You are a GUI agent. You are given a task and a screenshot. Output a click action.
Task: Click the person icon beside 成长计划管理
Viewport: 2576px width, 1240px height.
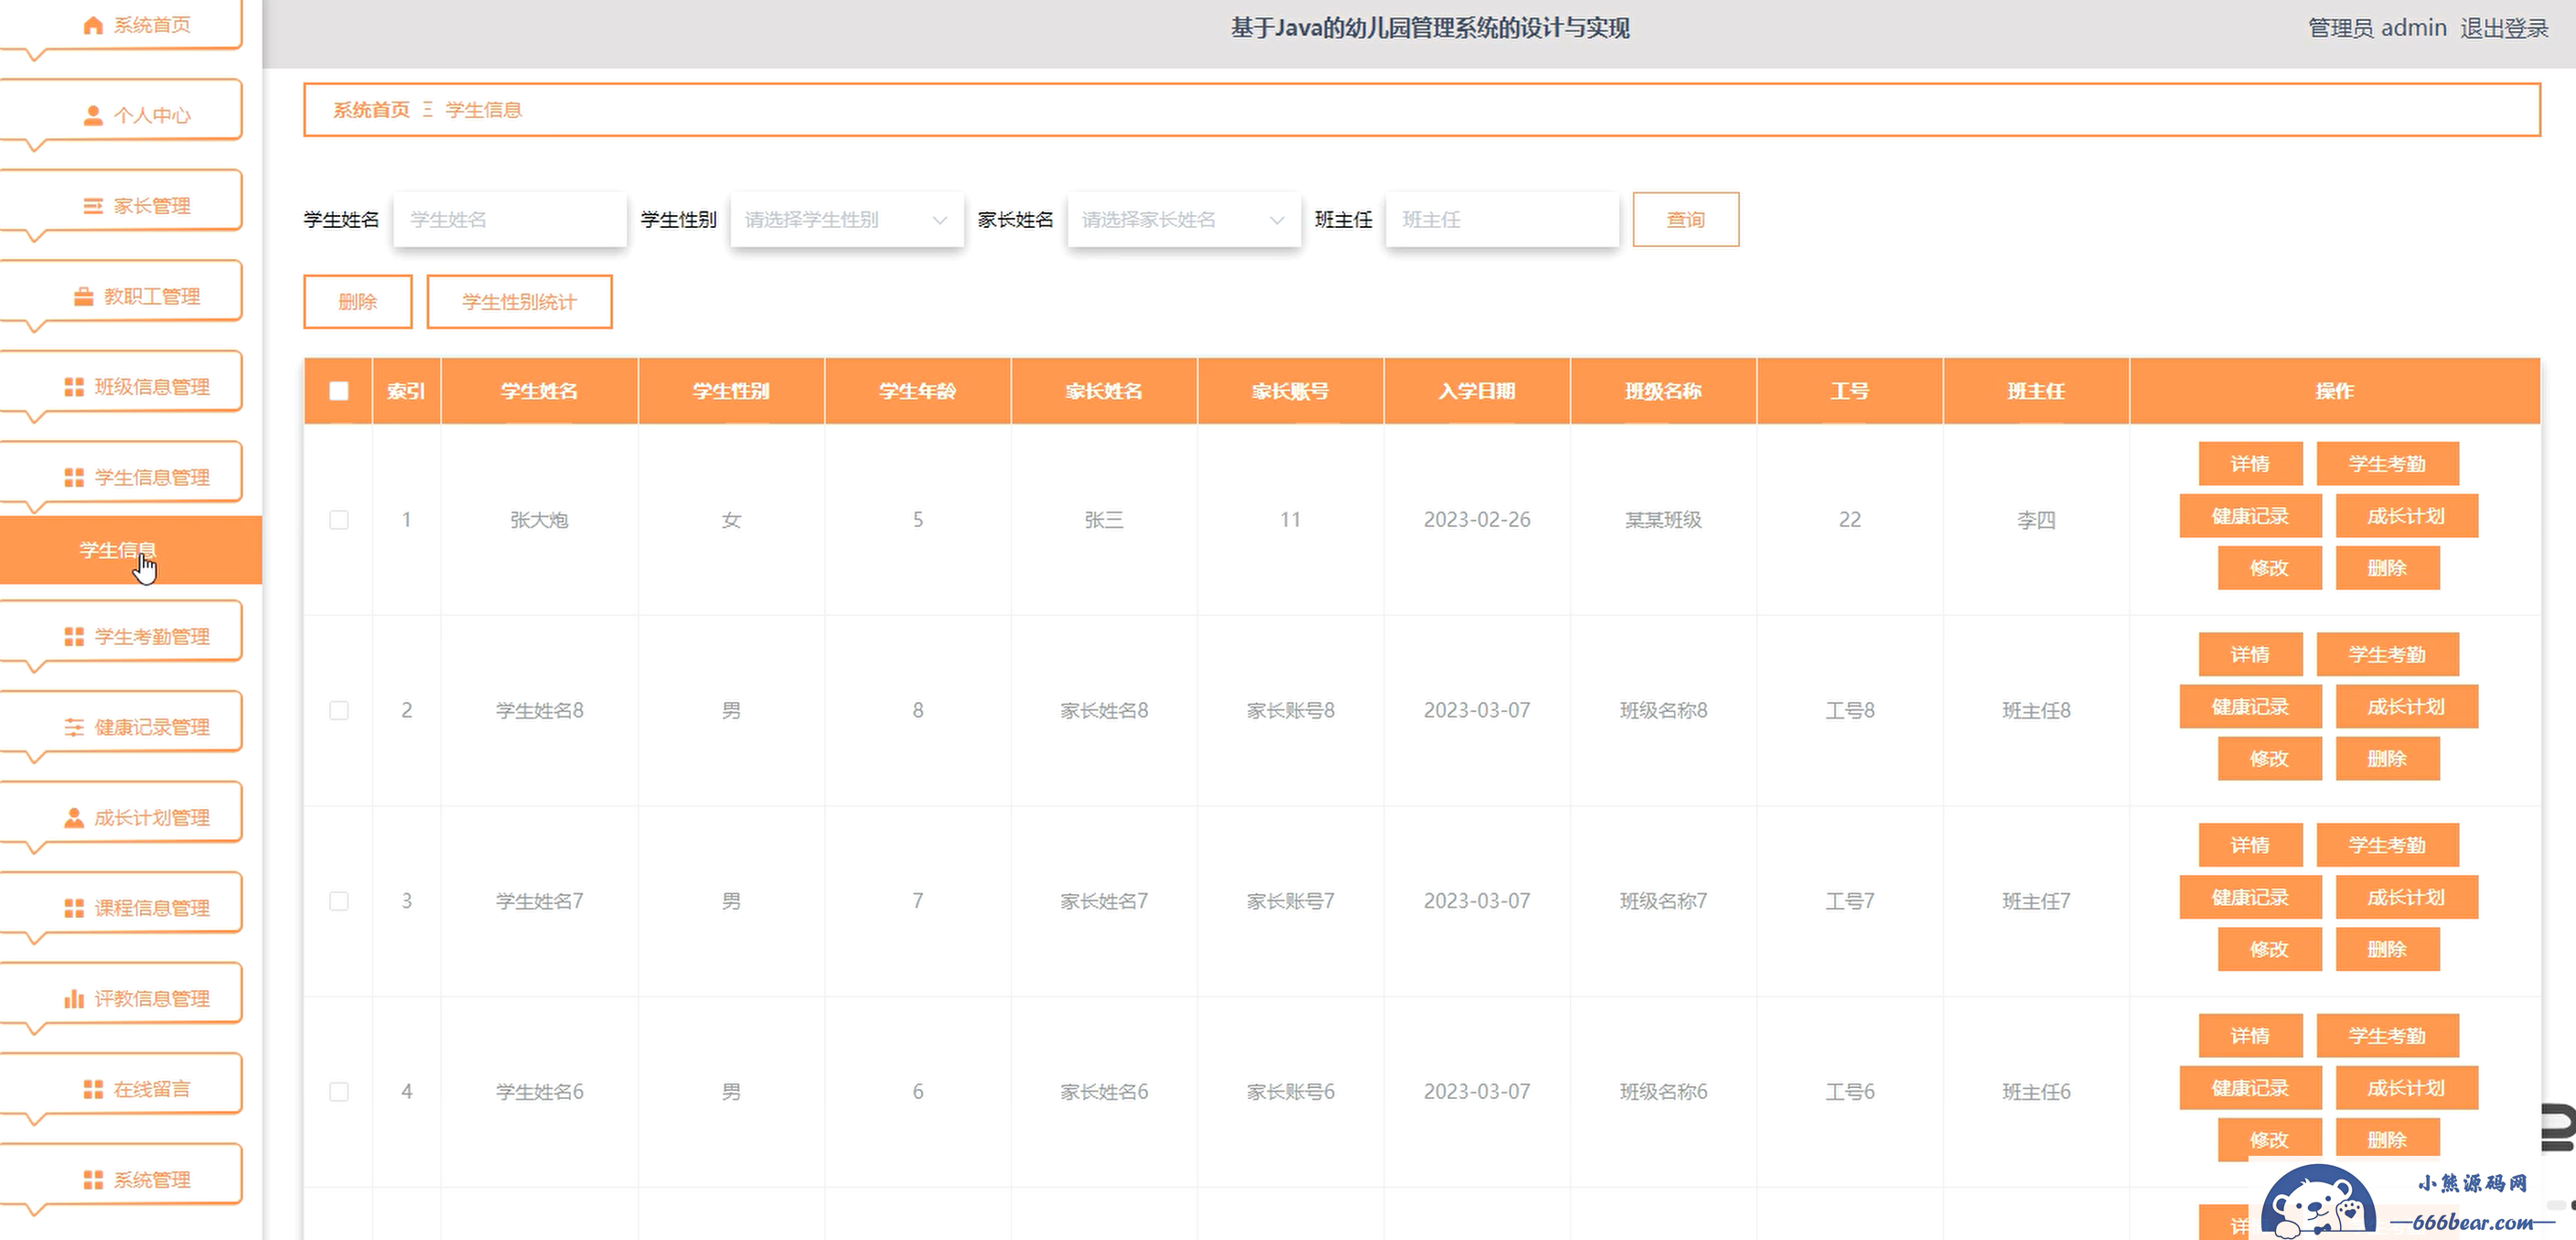click(74, 818)
